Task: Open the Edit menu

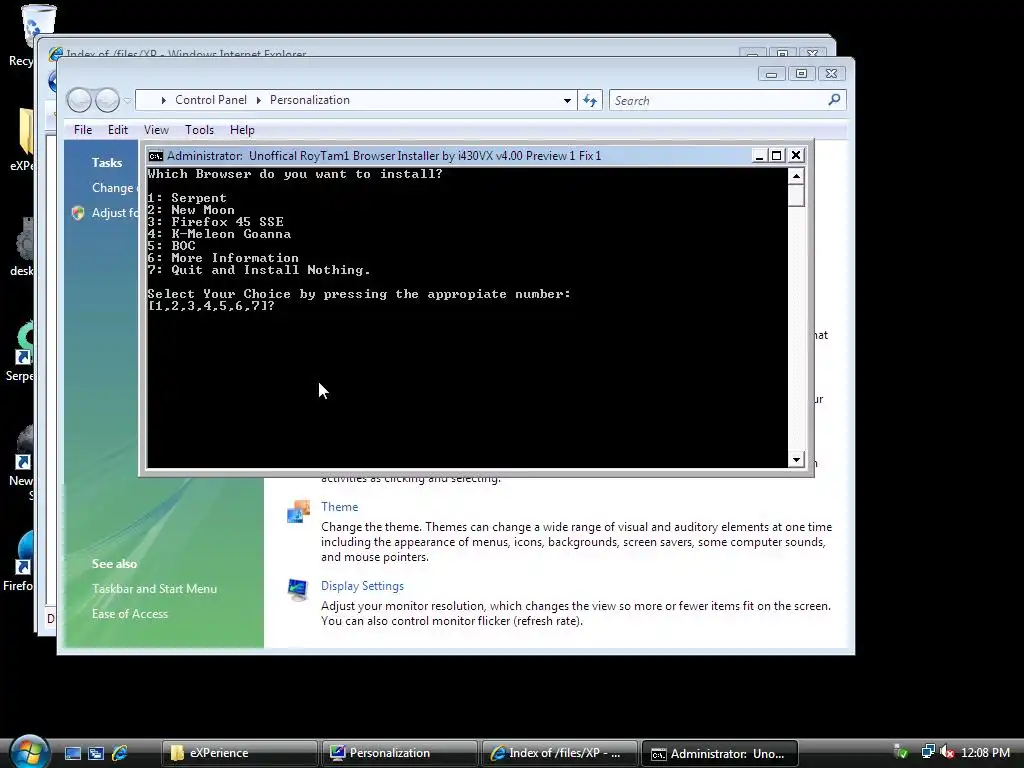Action: 118,130
